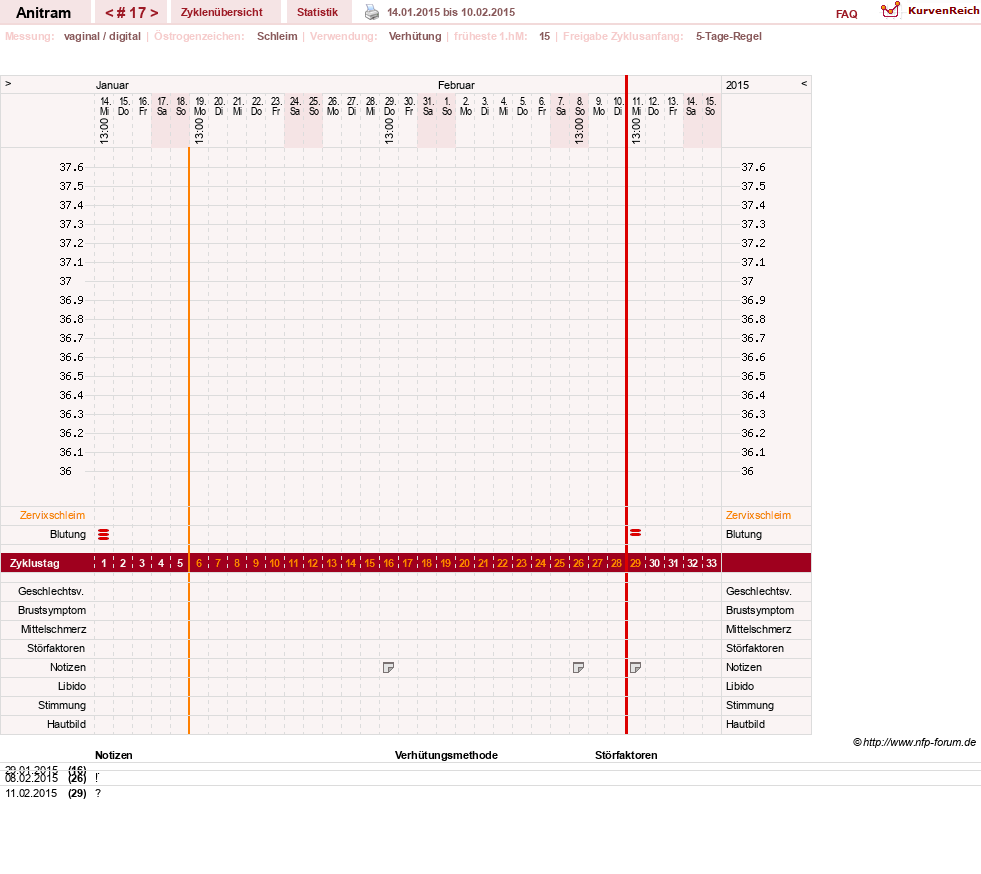Select cycle day 14 in Zyklustag row
Image resolution: width=981 pixels, height=874 pixels.
(351, 563)
